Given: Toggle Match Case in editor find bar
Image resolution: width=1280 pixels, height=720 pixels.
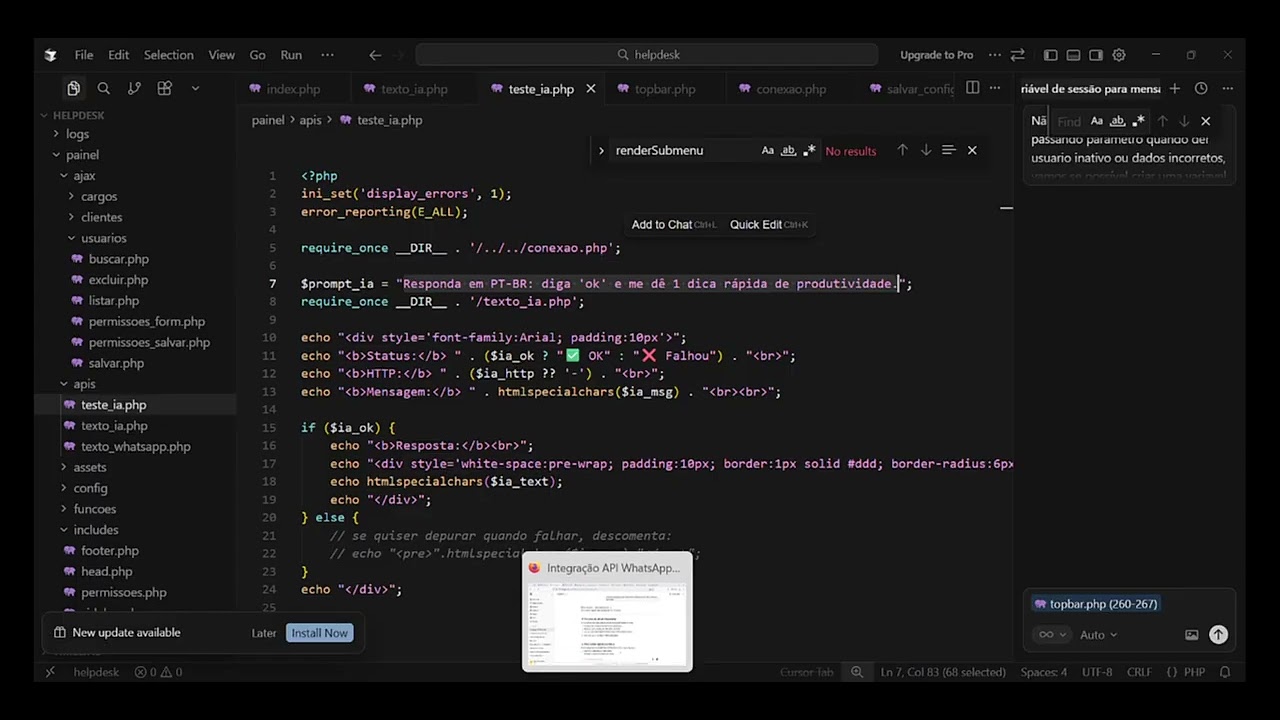Looking at the screenshot, I should pyautogui.click(x=767, y=150).
